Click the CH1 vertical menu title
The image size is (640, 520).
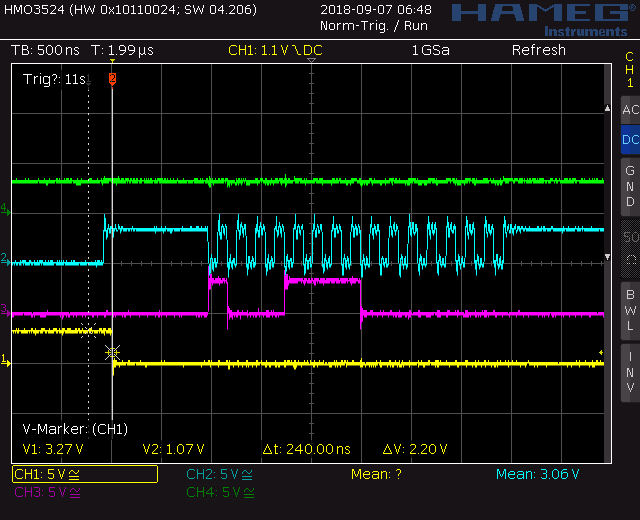click(x=630, y=69)
